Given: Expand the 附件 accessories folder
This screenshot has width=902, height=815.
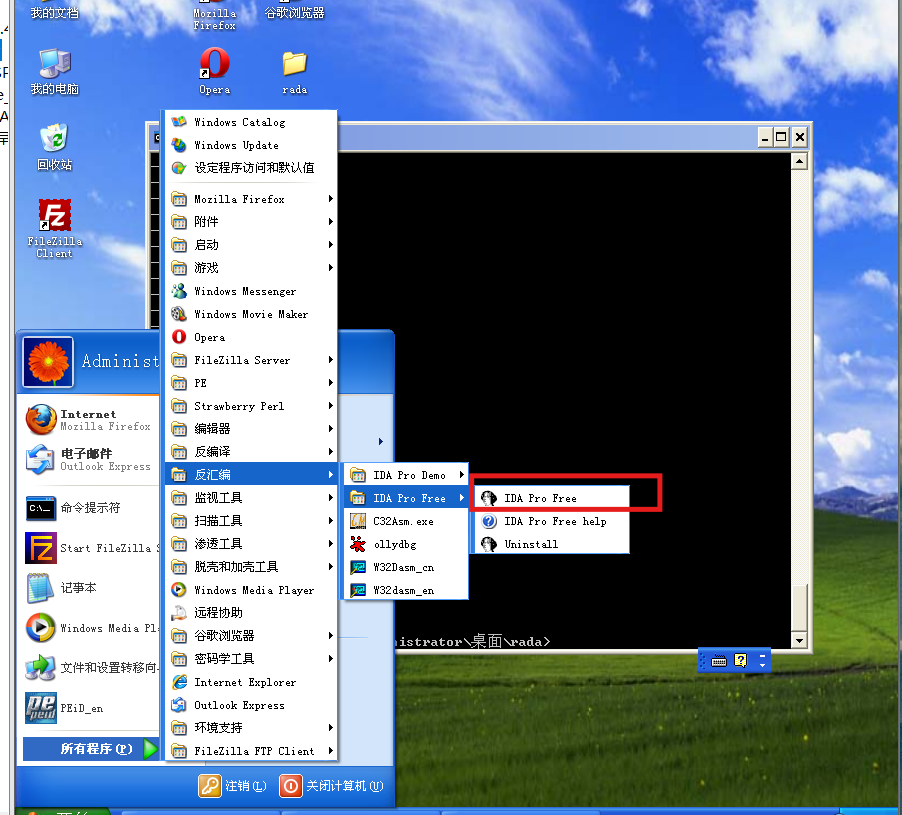Looking at the screenshot, I should click(251, 222).
